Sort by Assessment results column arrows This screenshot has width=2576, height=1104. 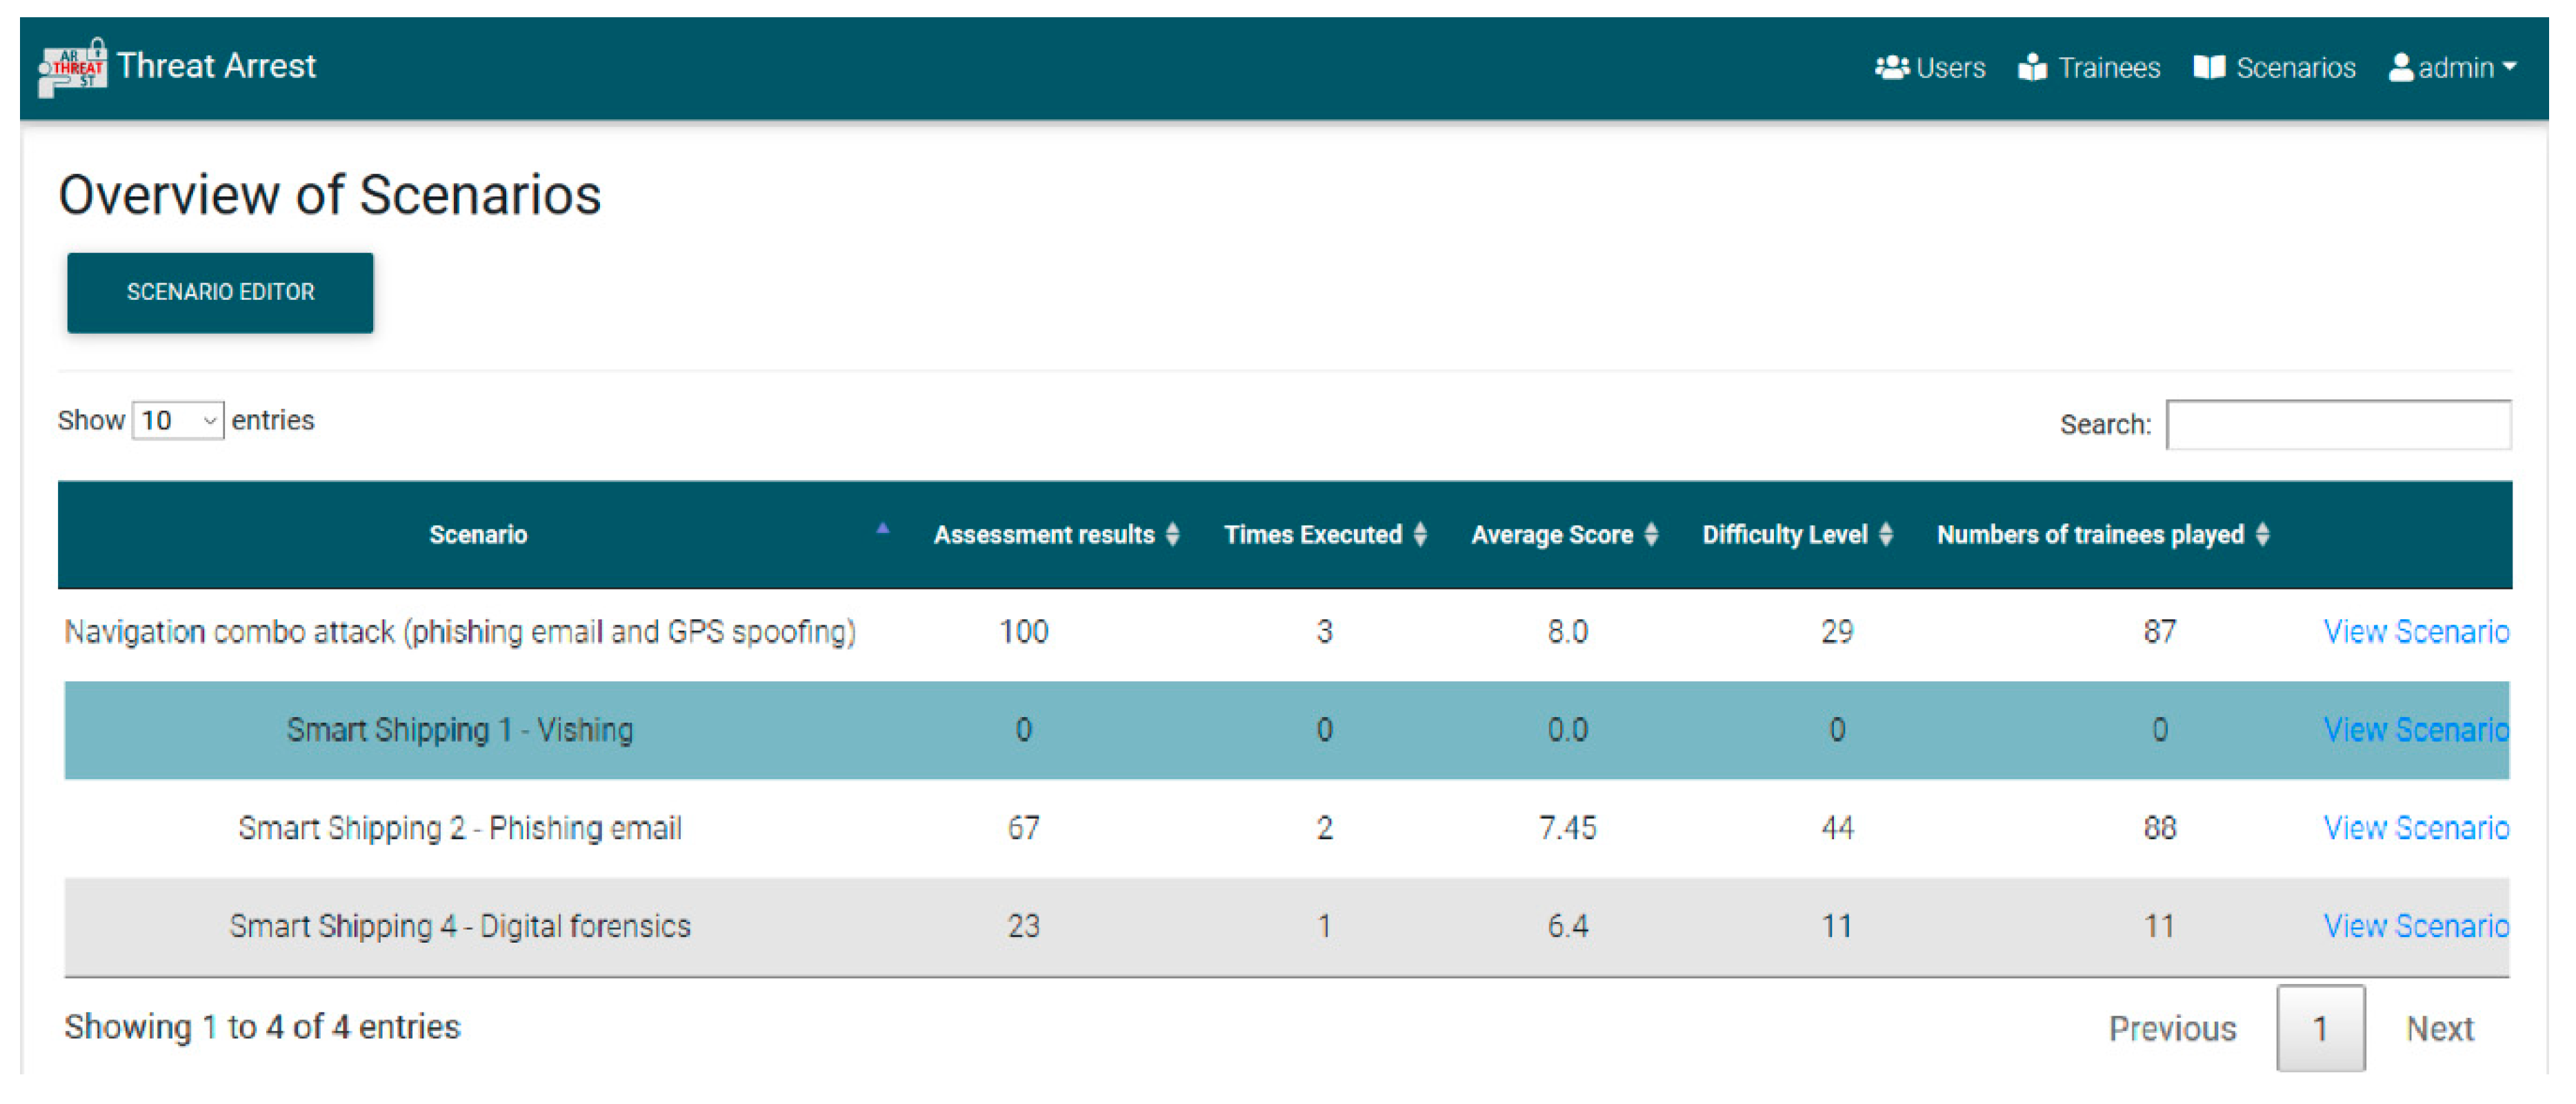point(1173,535)
